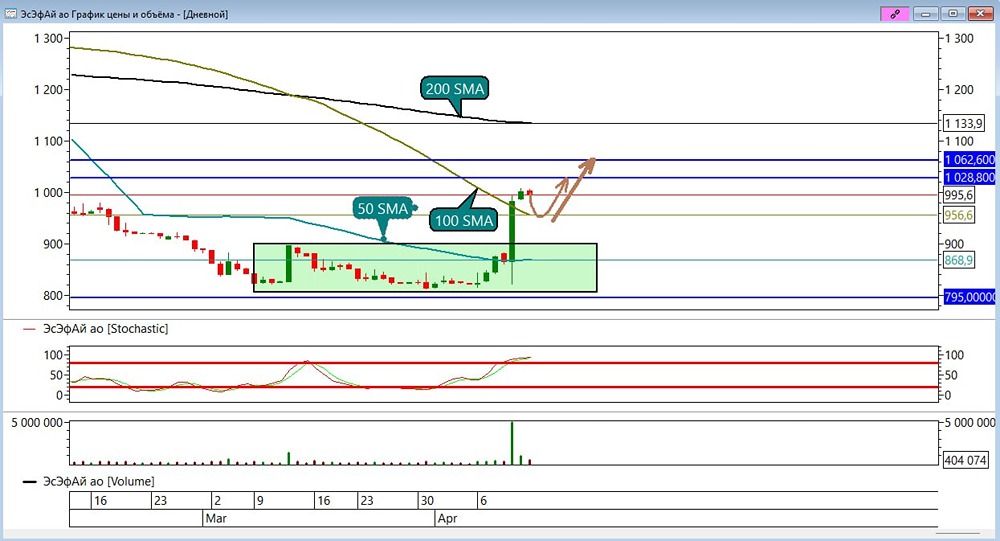The image size is (1000, 541).
Task: Click the 995,6 last price label
Action: (959, 195)
